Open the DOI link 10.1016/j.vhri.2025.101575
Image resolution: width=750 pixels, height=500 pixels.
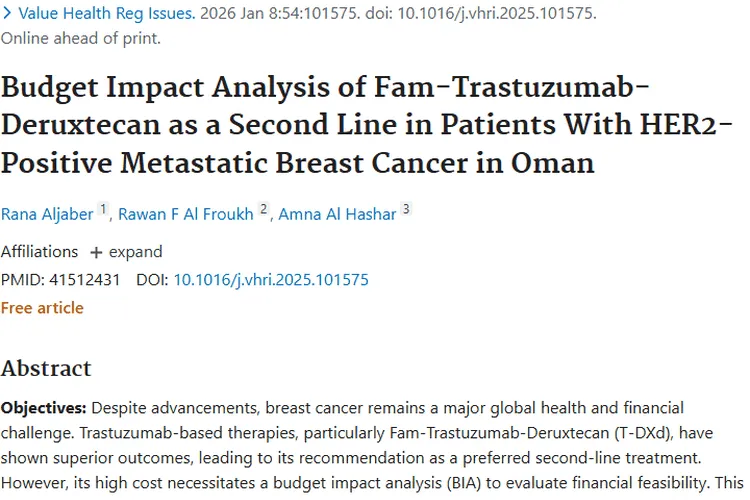(271, 280)
